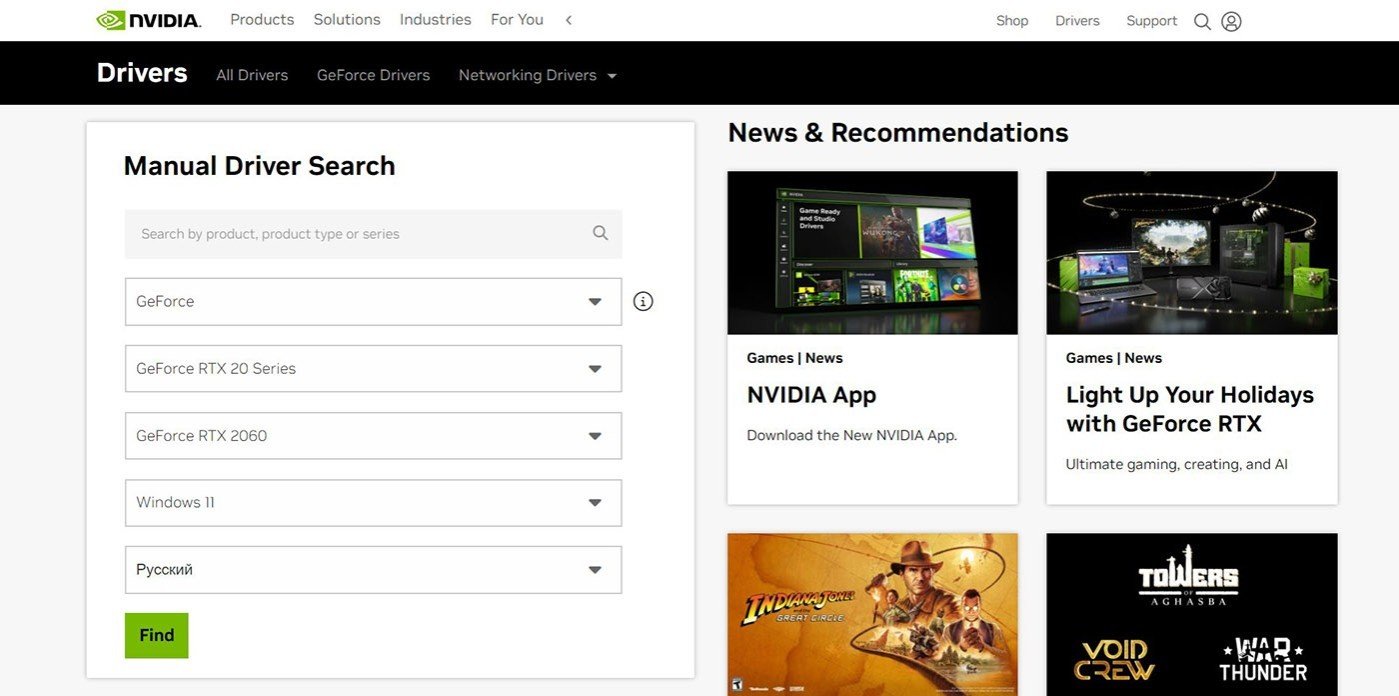This screenshot has height=696, width=1399.
Task: Open the Windows 11 operating system dropdown
Action: (373, 502)
